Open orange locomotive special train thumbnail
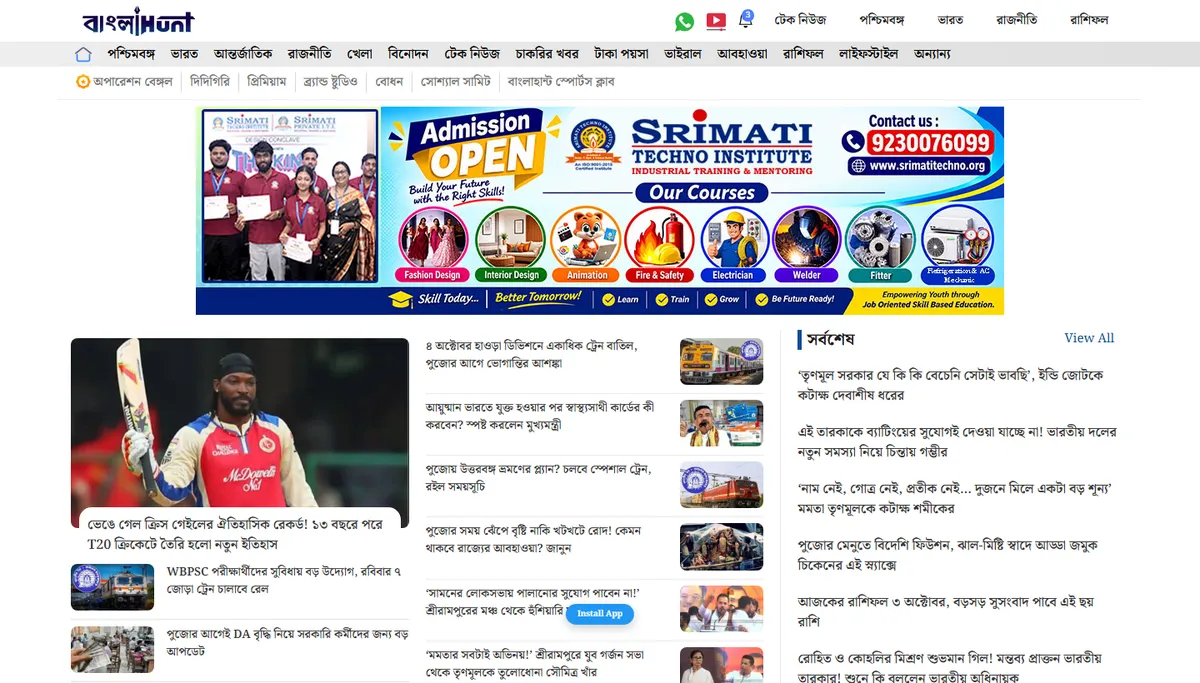This screenshot has width=1200, height=683. [x=721, y=485]
